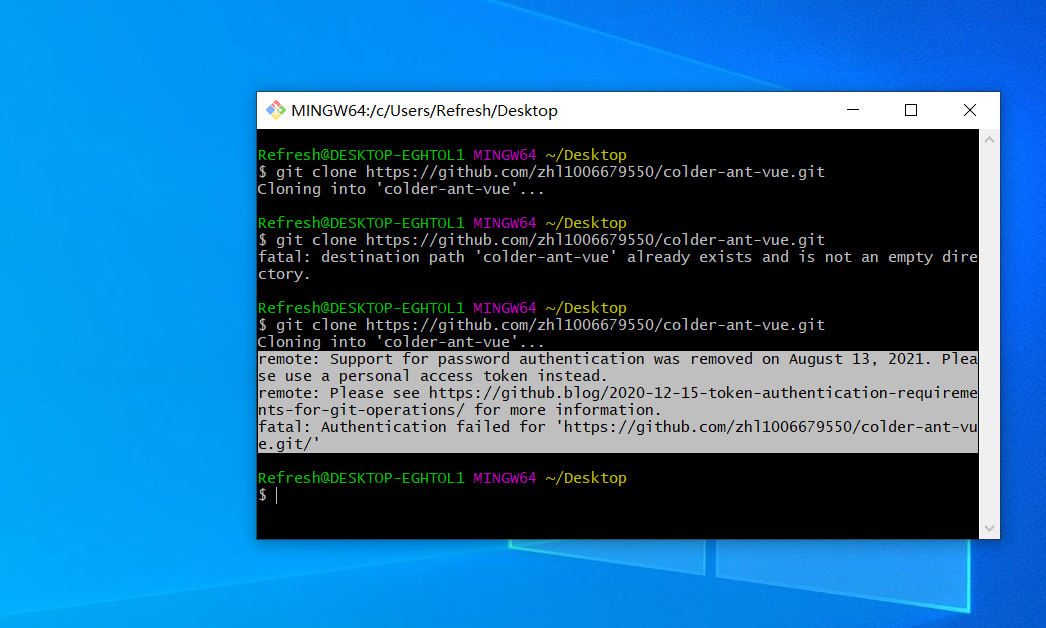1046x628 pixels.
Task: Click the 'se use a personal access token instead.' line
Action: pyautogui.click(x=433, y=376)
